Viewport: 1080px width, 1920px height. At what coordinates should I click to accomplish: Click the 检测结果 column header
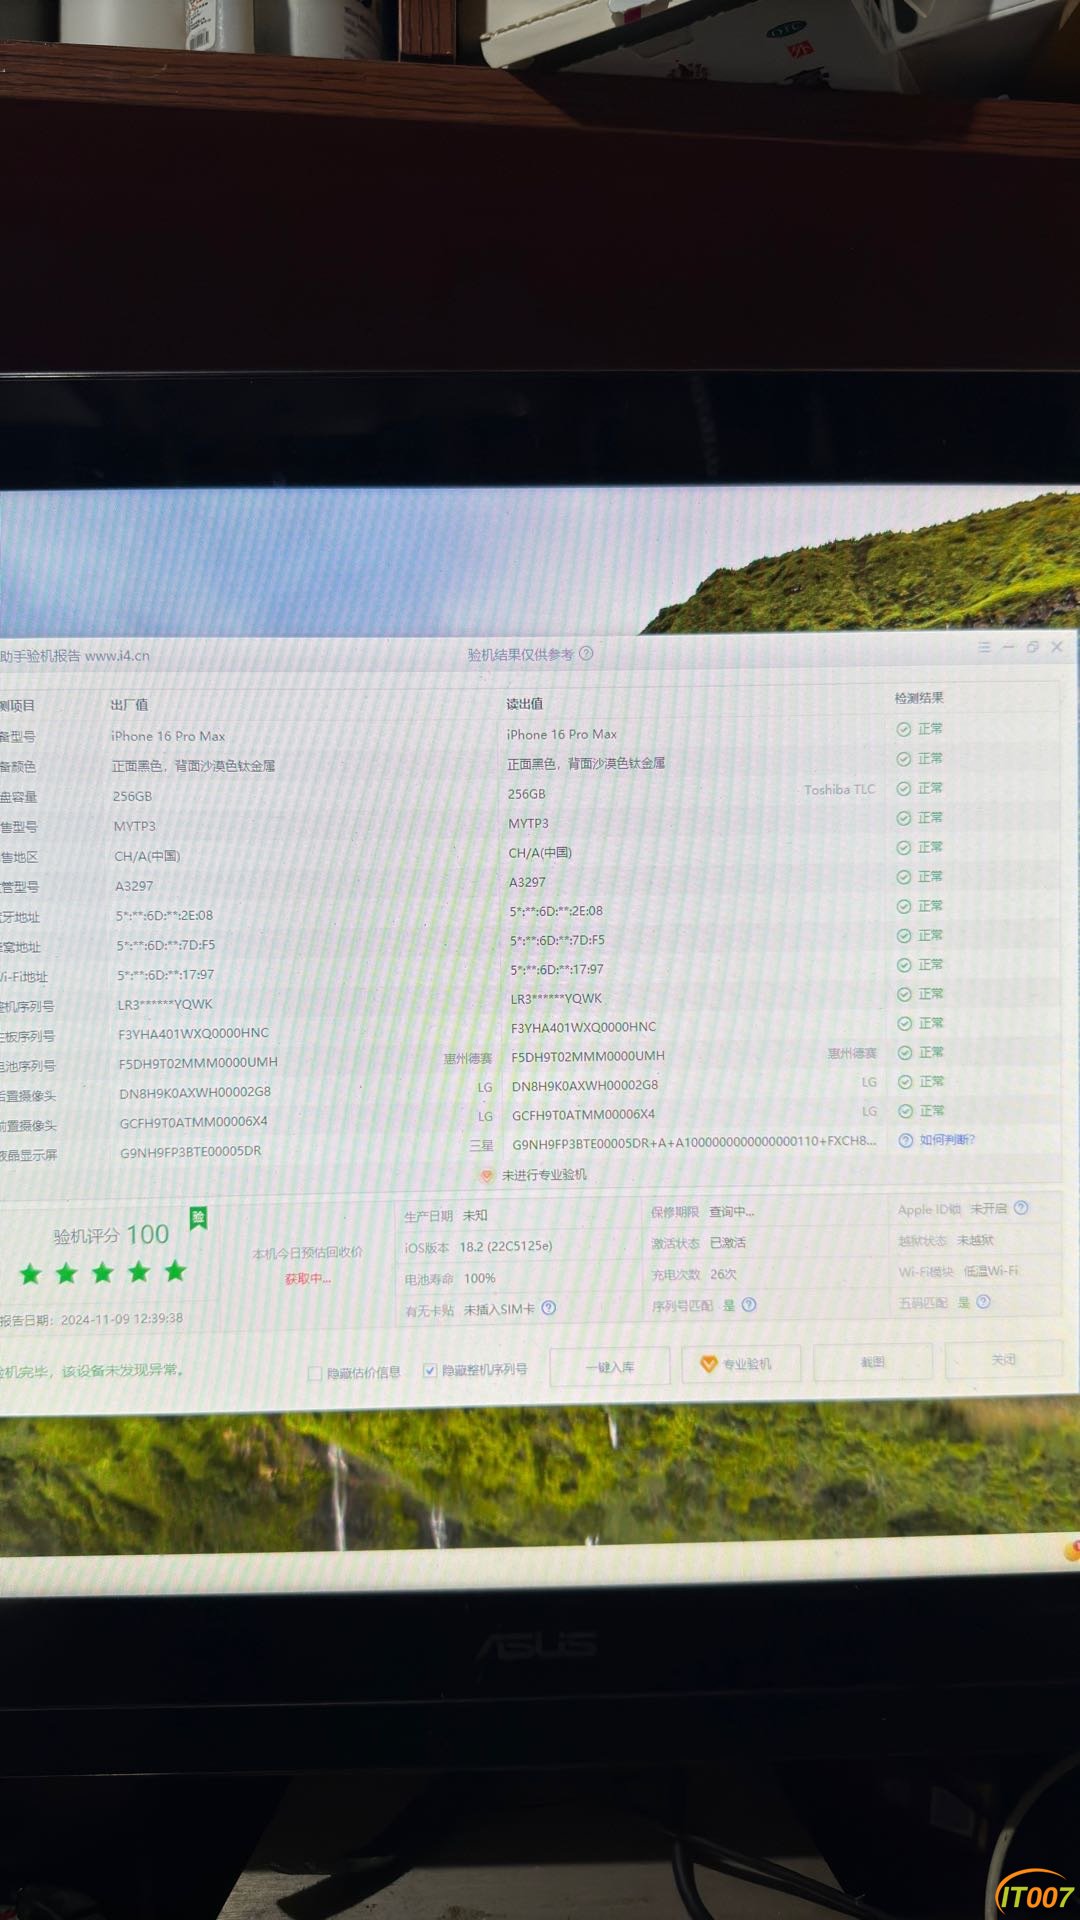click(919, 698)
